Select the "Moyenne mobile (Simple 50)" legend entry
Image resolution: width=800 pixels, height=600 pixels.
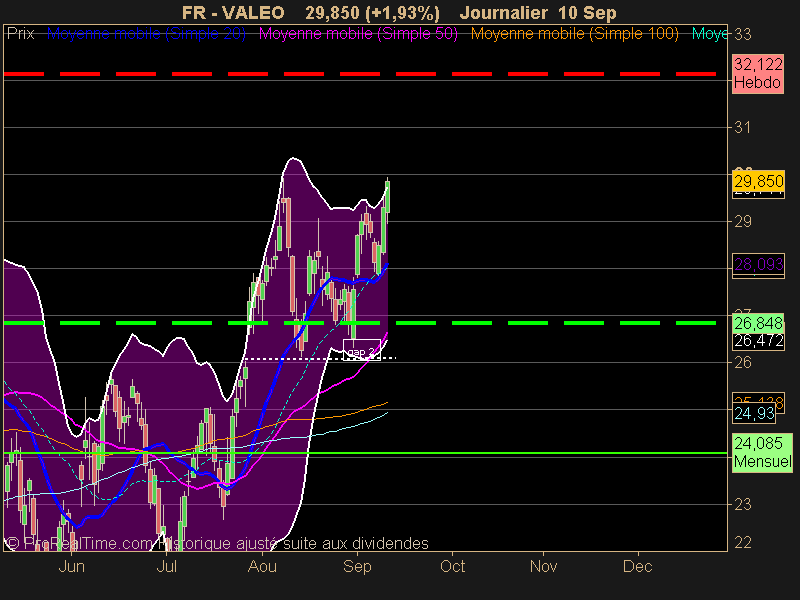(x=358, y=34)
